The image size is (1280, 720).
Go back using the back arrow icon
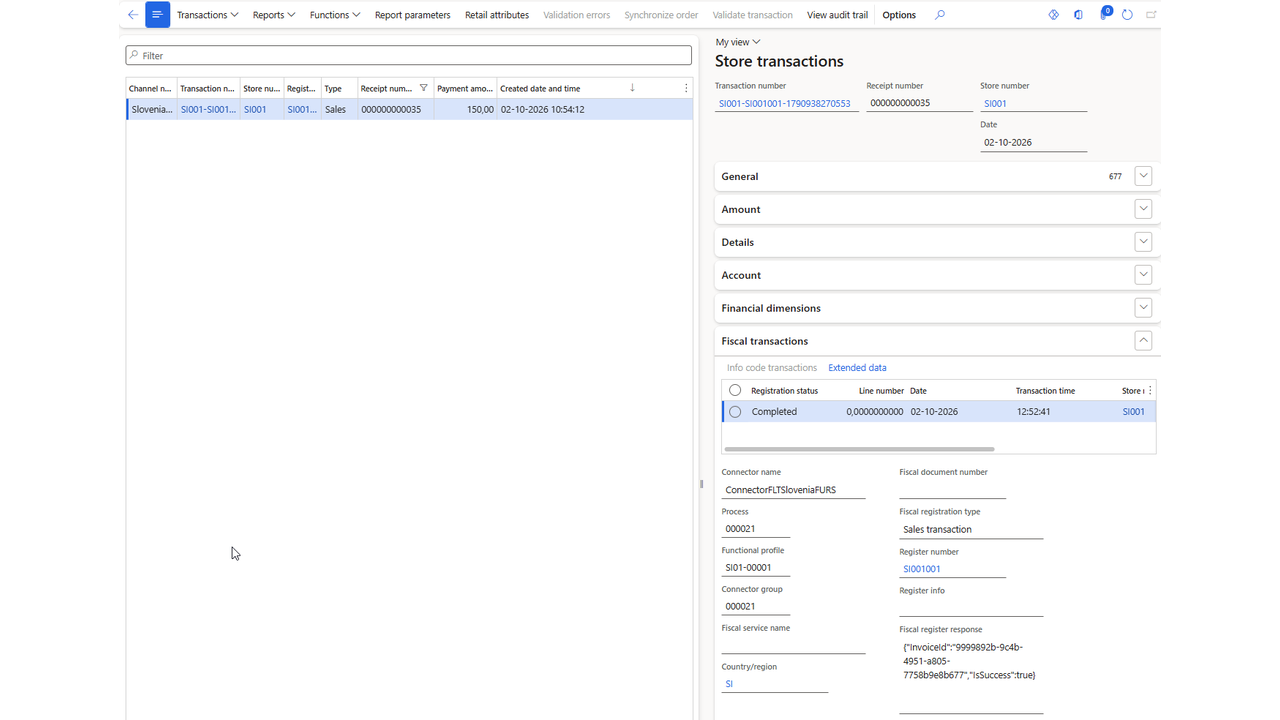[x=133, y=15]
